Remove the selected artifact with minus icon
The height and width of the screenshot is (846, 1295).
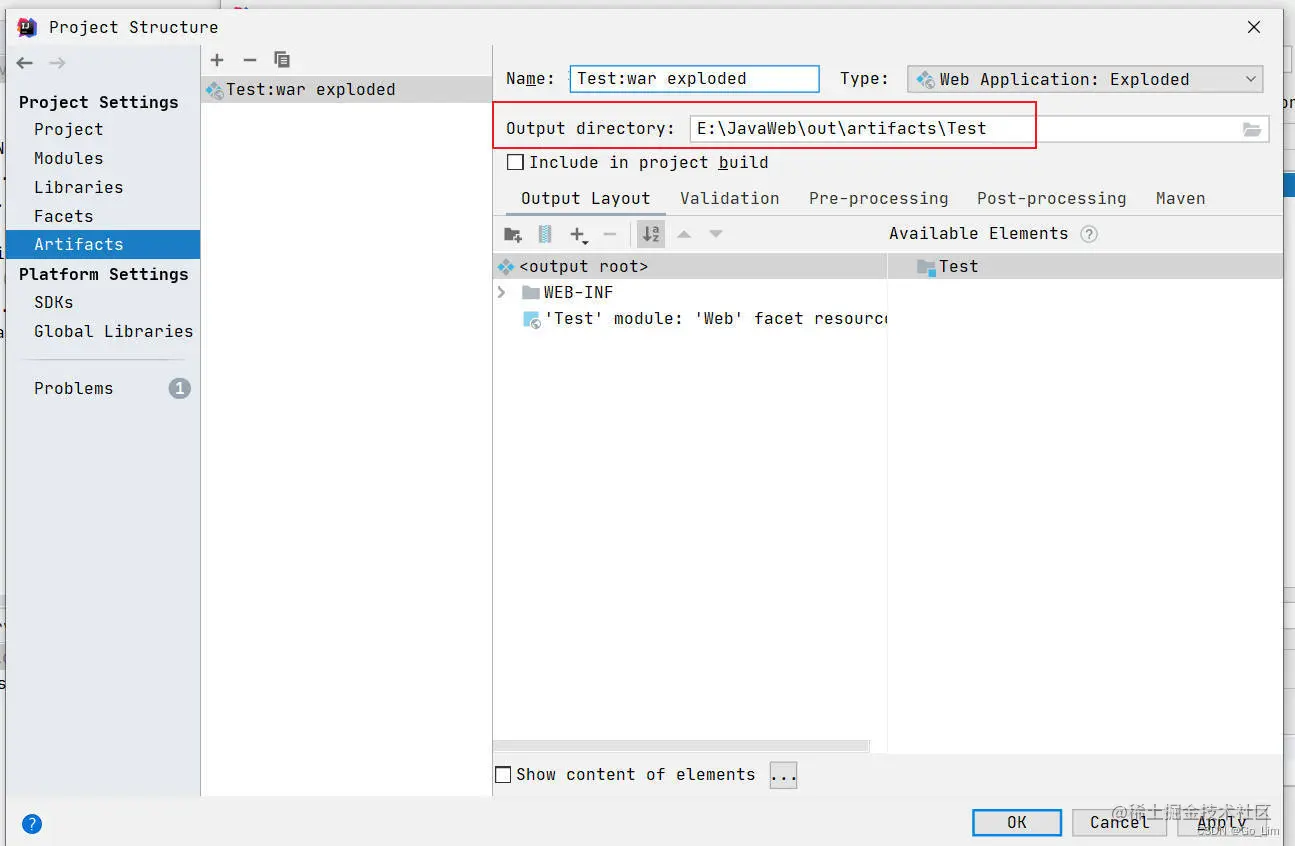coord(250,60)
